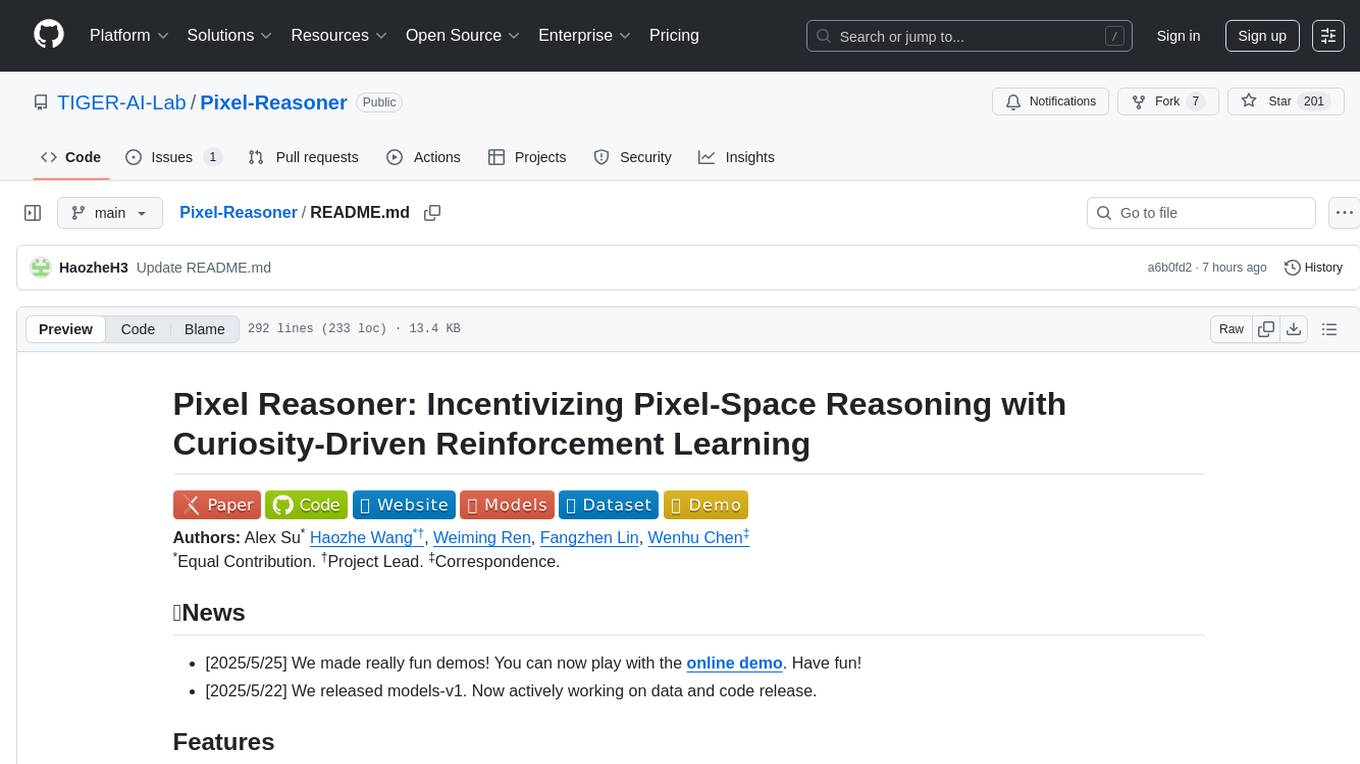Expand the Open Source menu
Screen dimensions: 1360x764
coord(463,35)
